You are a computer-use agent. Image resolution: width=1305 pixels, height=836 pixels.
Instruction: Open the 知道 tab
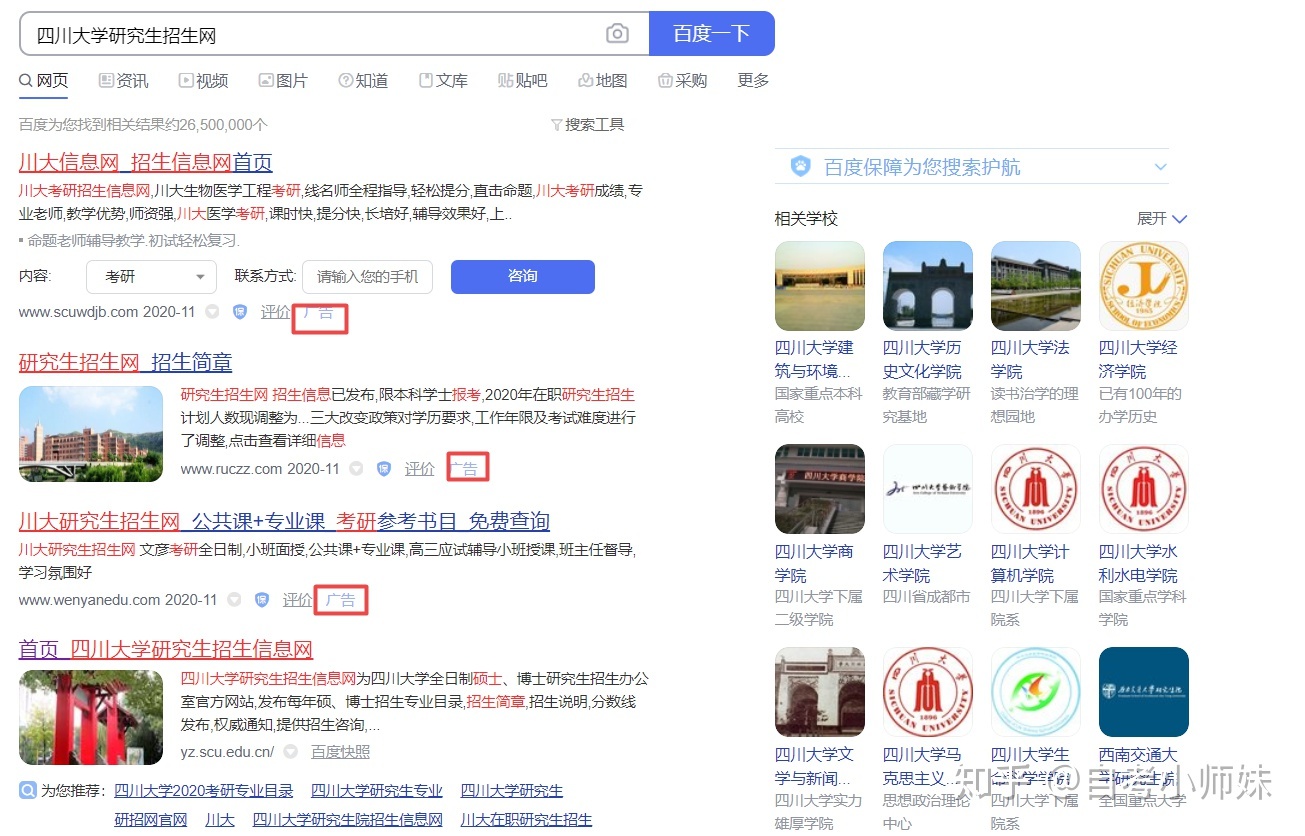coord(363,80)
